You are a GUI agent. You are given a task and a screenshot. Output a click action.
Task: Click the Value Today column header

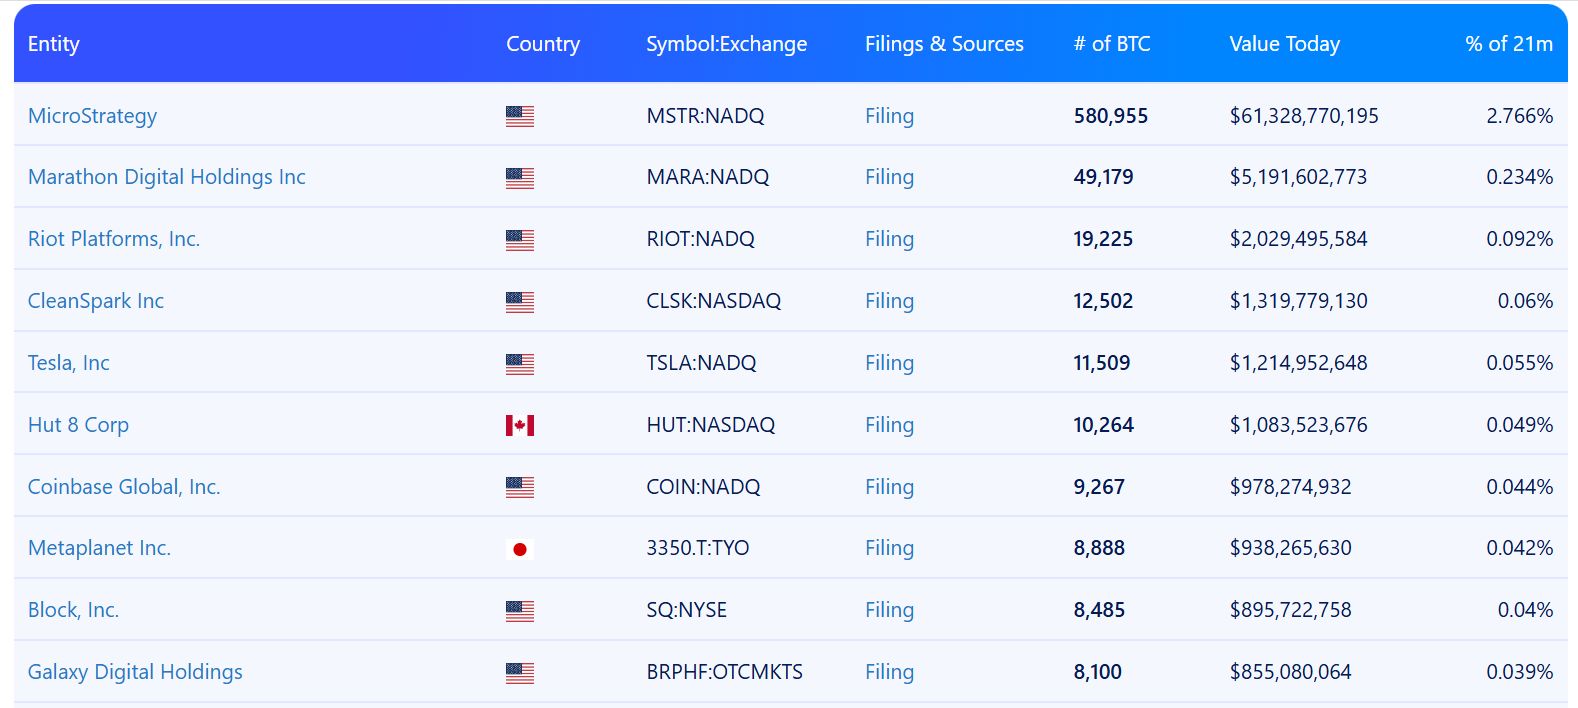click(1284, 44)
